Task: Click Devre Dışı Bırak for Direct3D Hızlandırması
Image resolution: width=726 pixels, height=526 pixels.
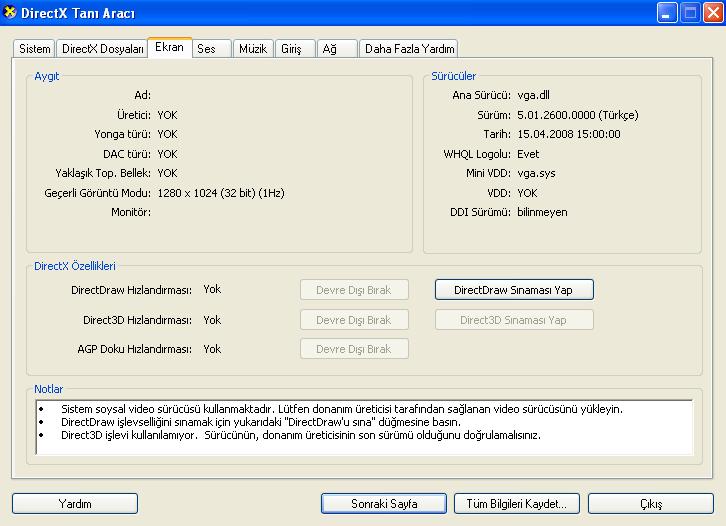Action: pyautogui.click(x=354, y=320)
